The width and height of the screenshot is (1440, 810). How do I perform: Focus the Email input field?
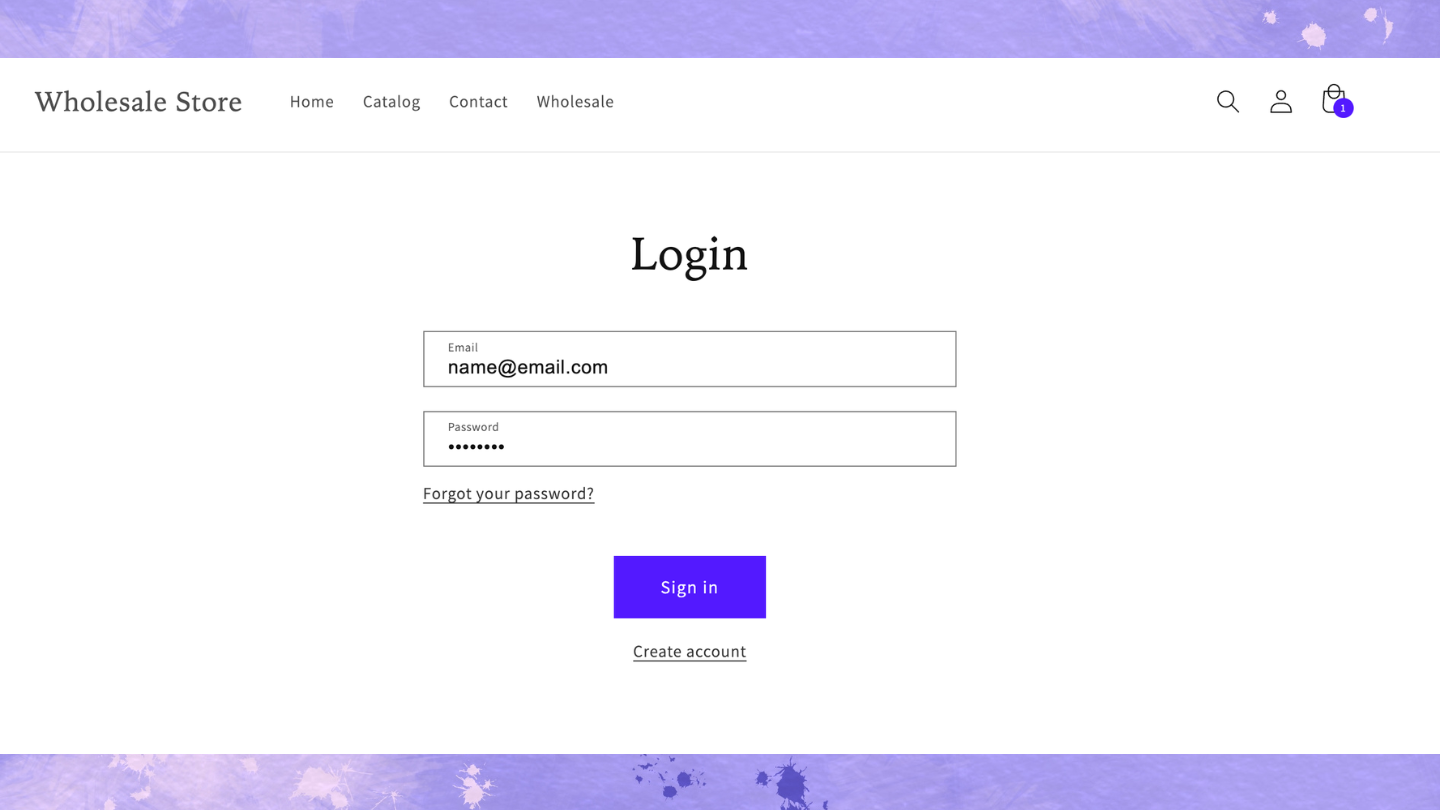(690, 359)
